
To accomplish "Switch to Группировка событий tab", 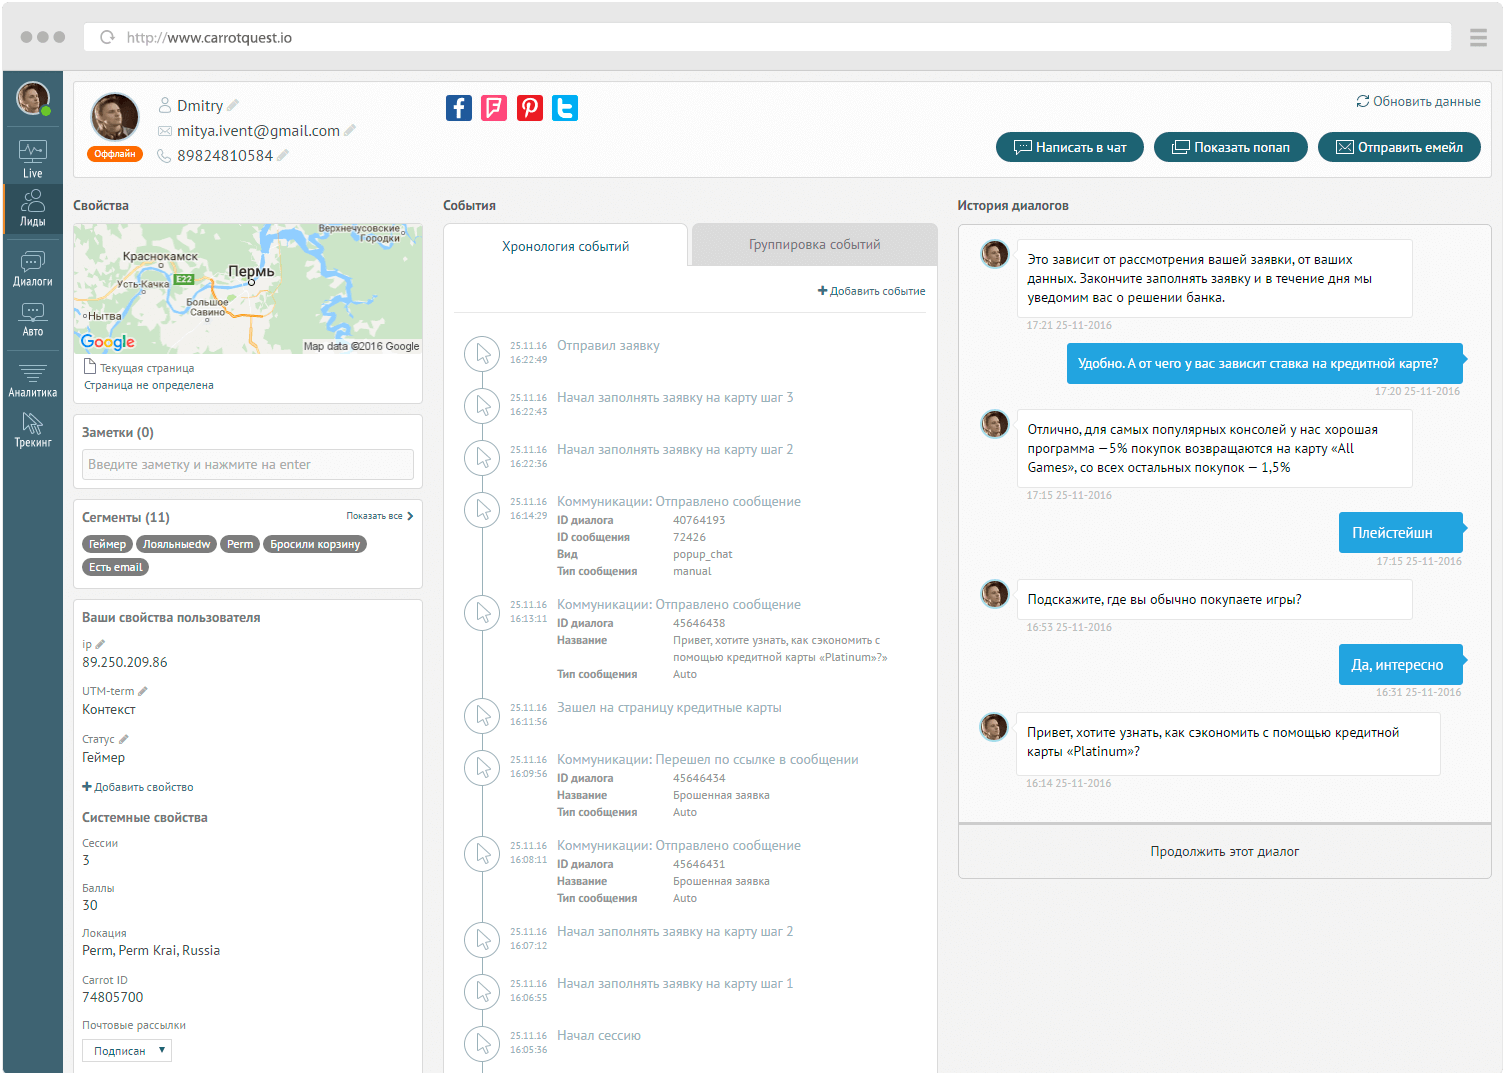I will 815,244.
